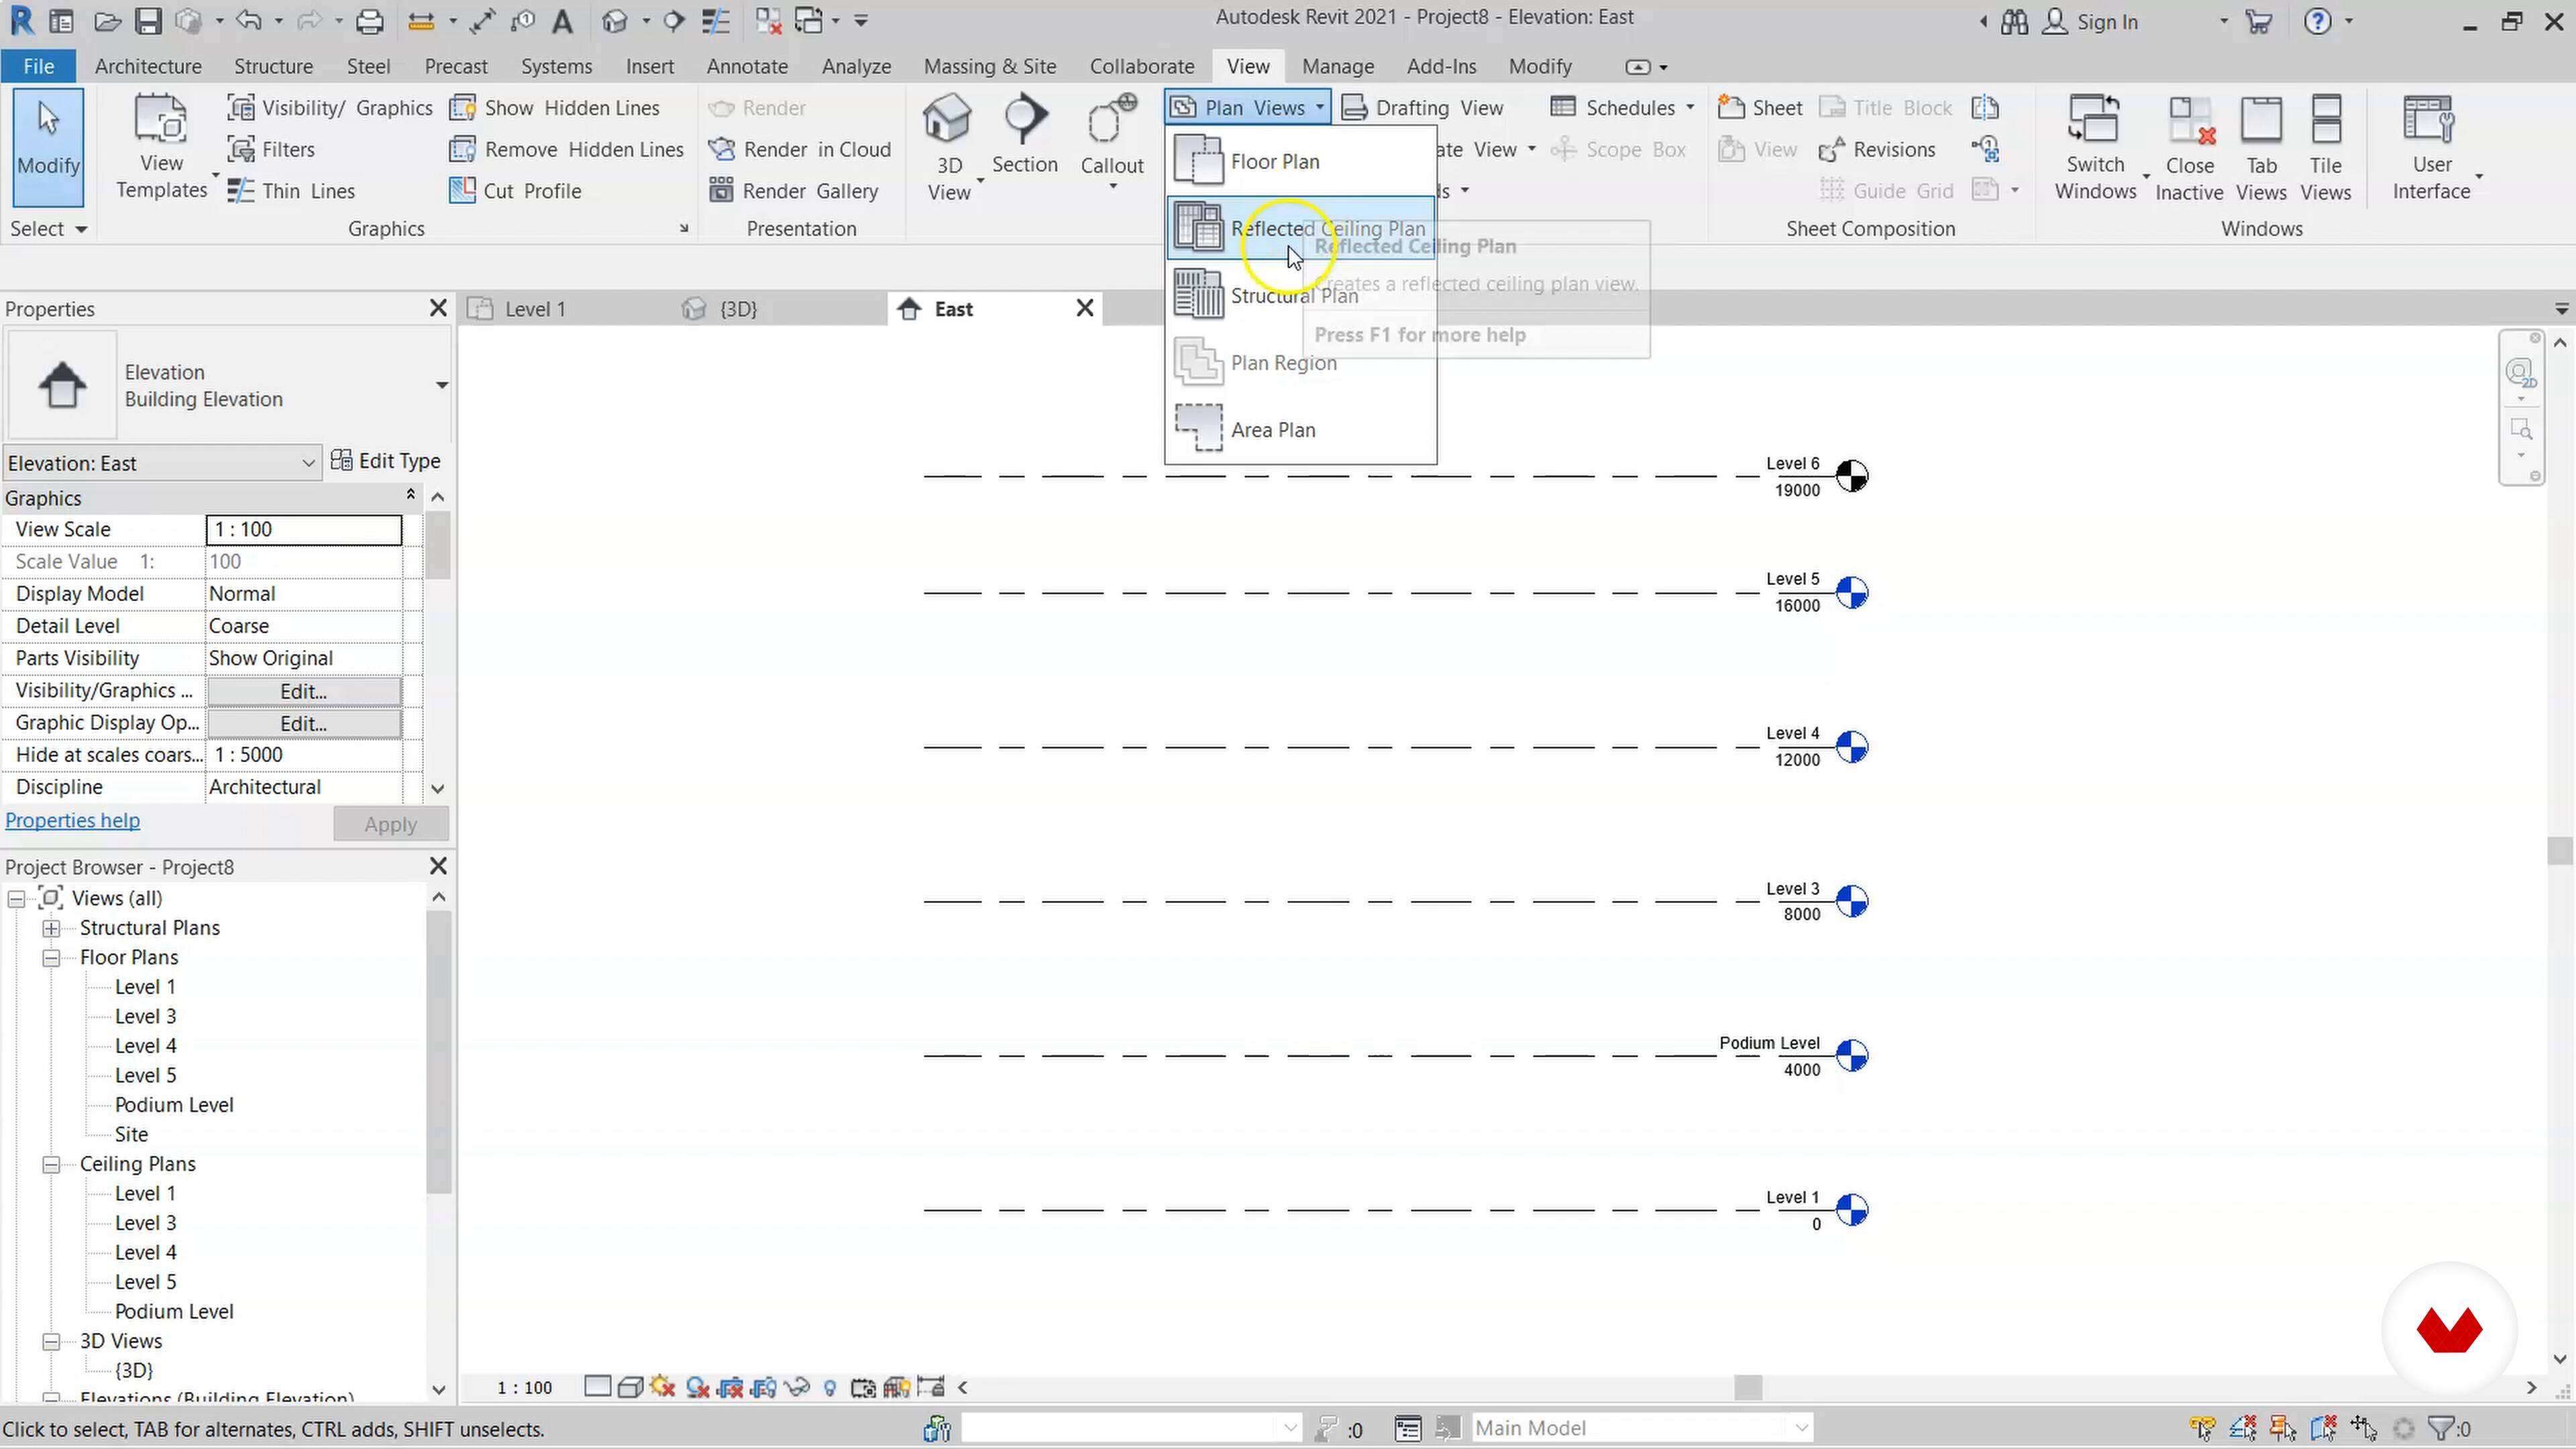Click the Apply button in Properties

coord(390,825)
